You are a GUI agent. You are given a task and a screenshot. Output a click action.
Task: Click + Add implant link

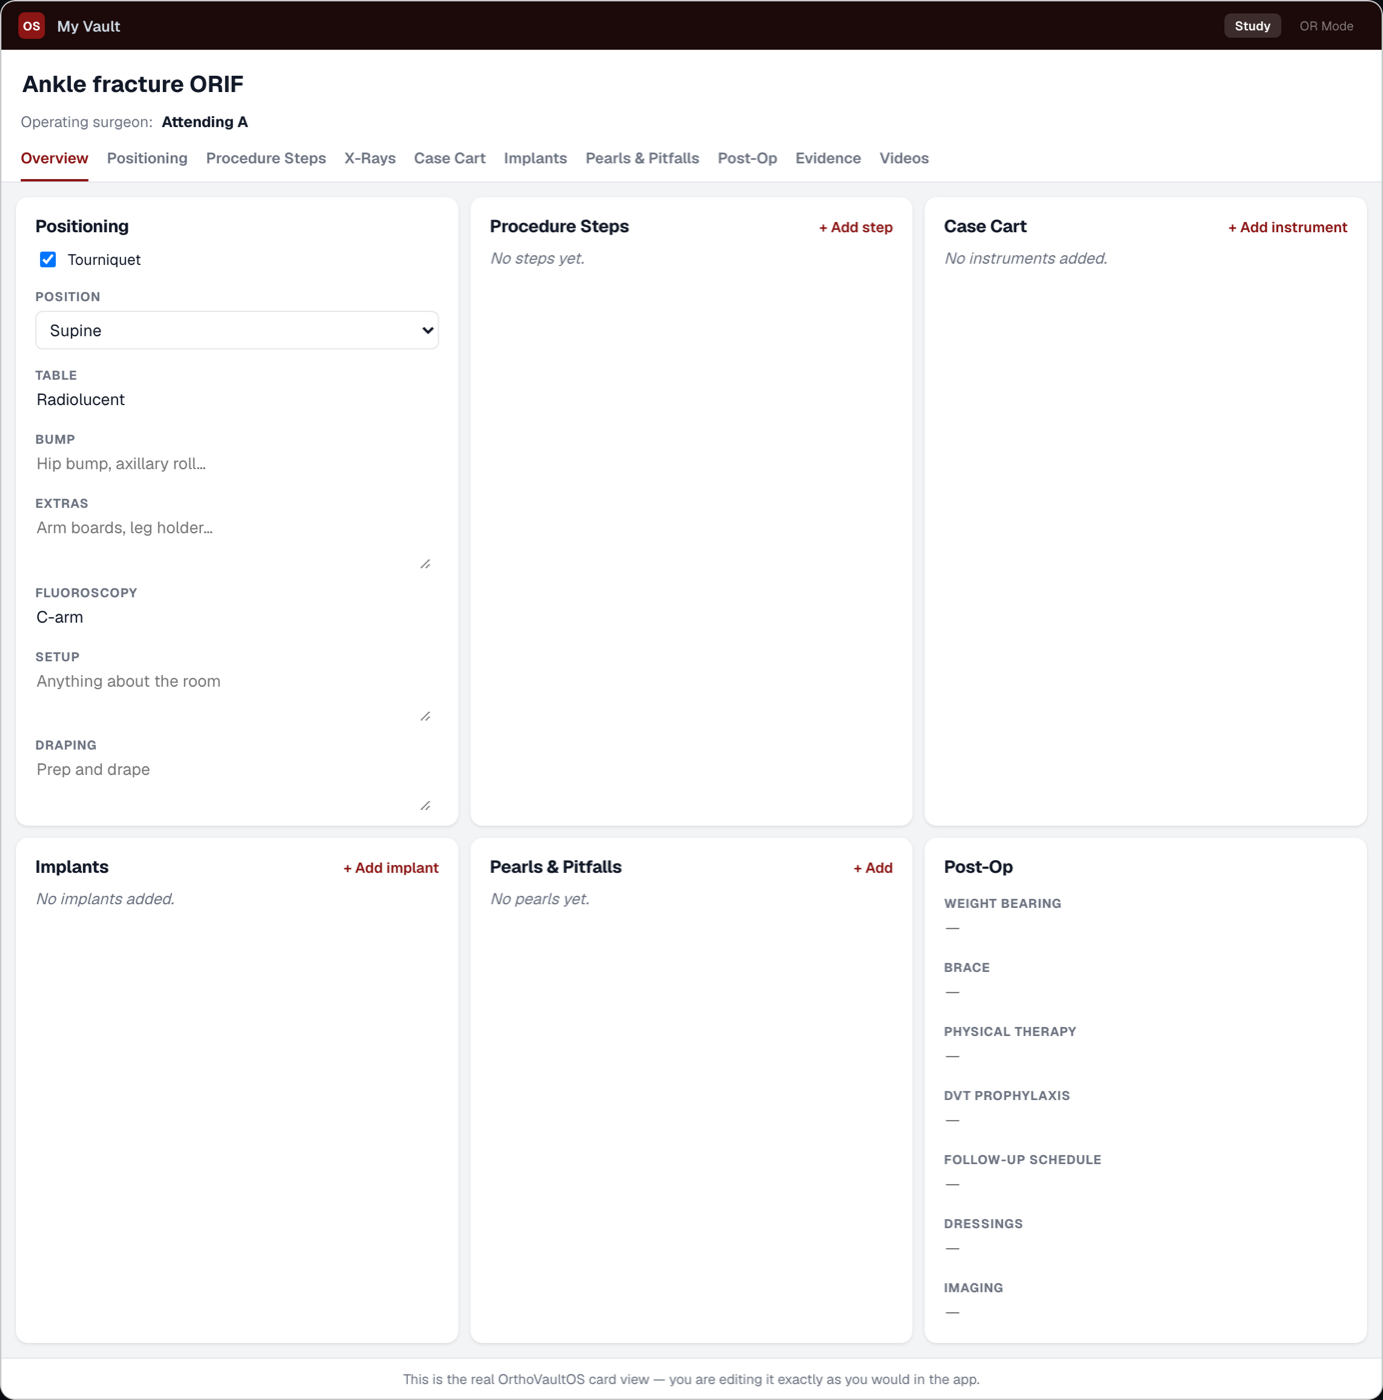(x=391, y=868)
